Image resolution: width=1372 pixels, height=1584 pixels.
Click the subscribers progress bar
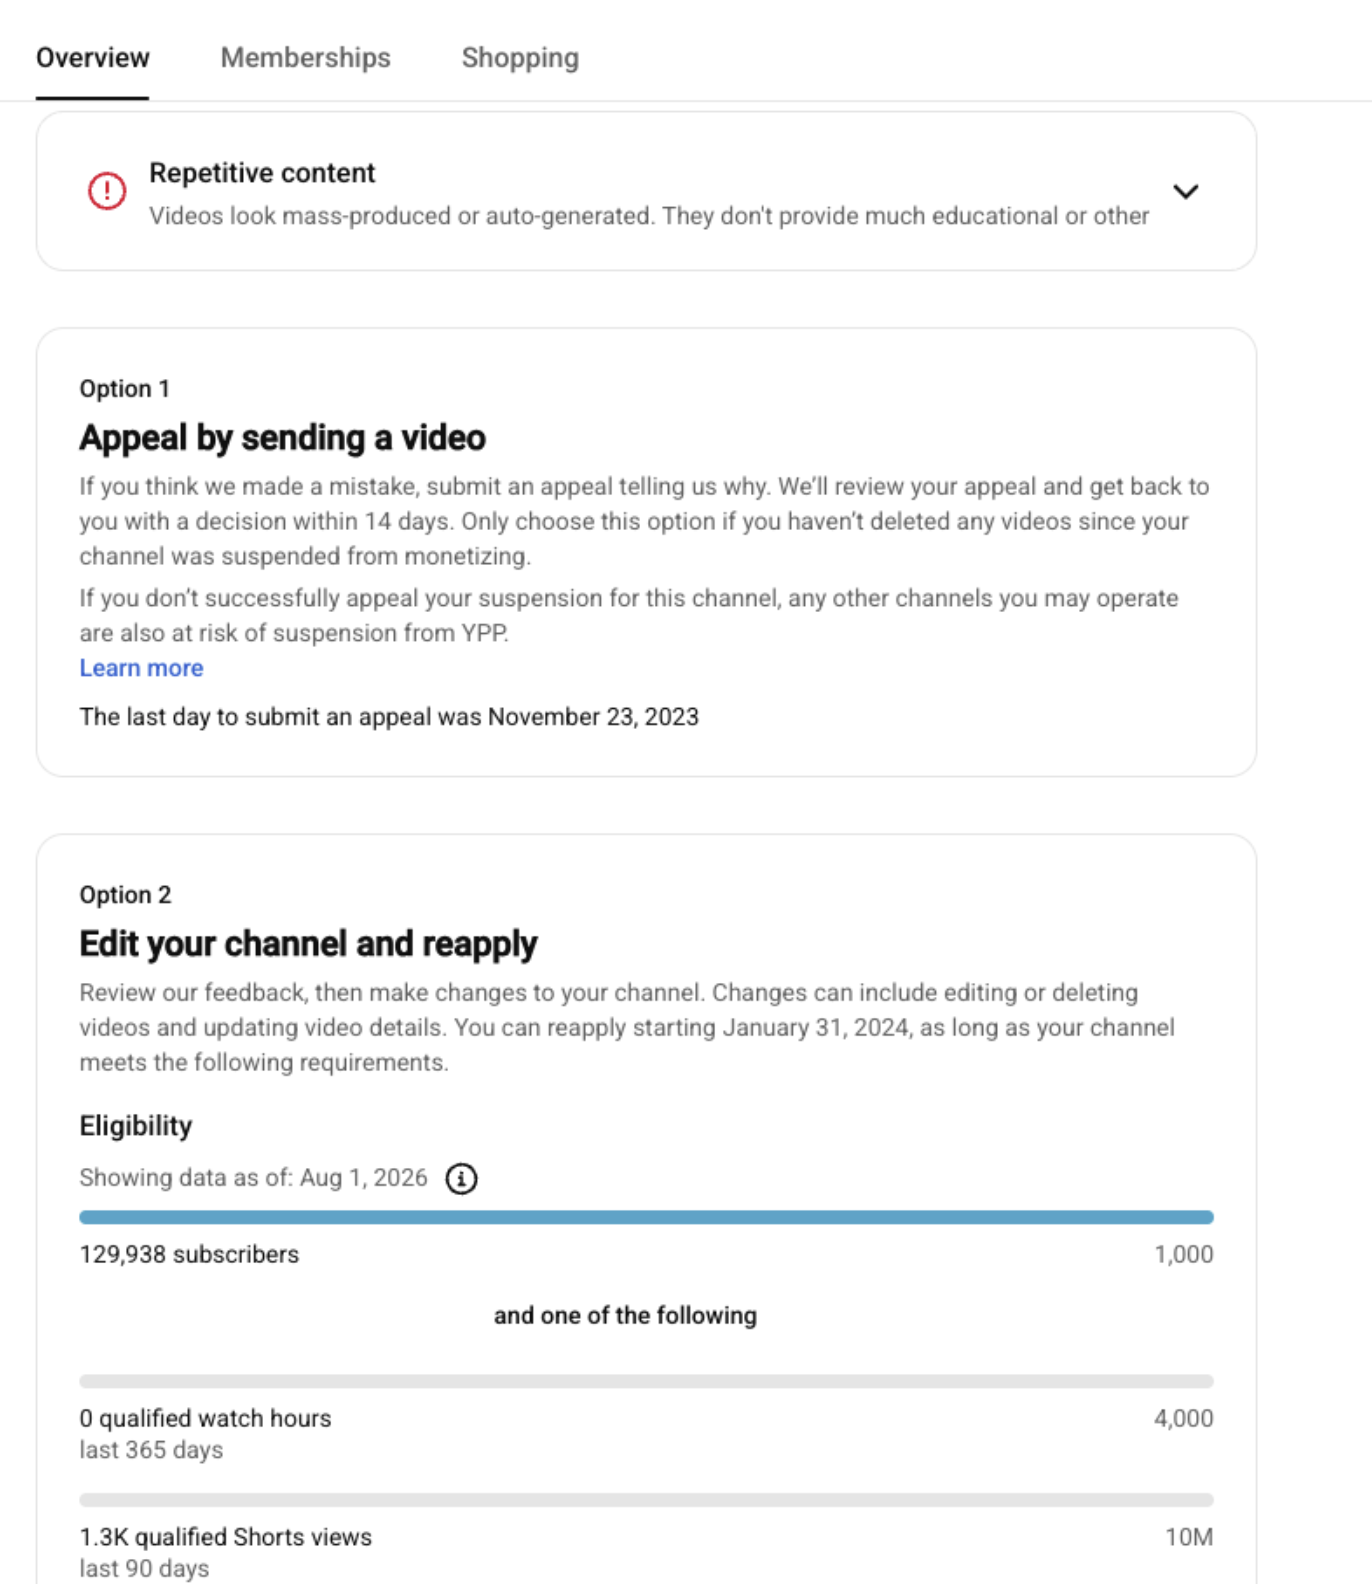click(x=646, y=1218)
